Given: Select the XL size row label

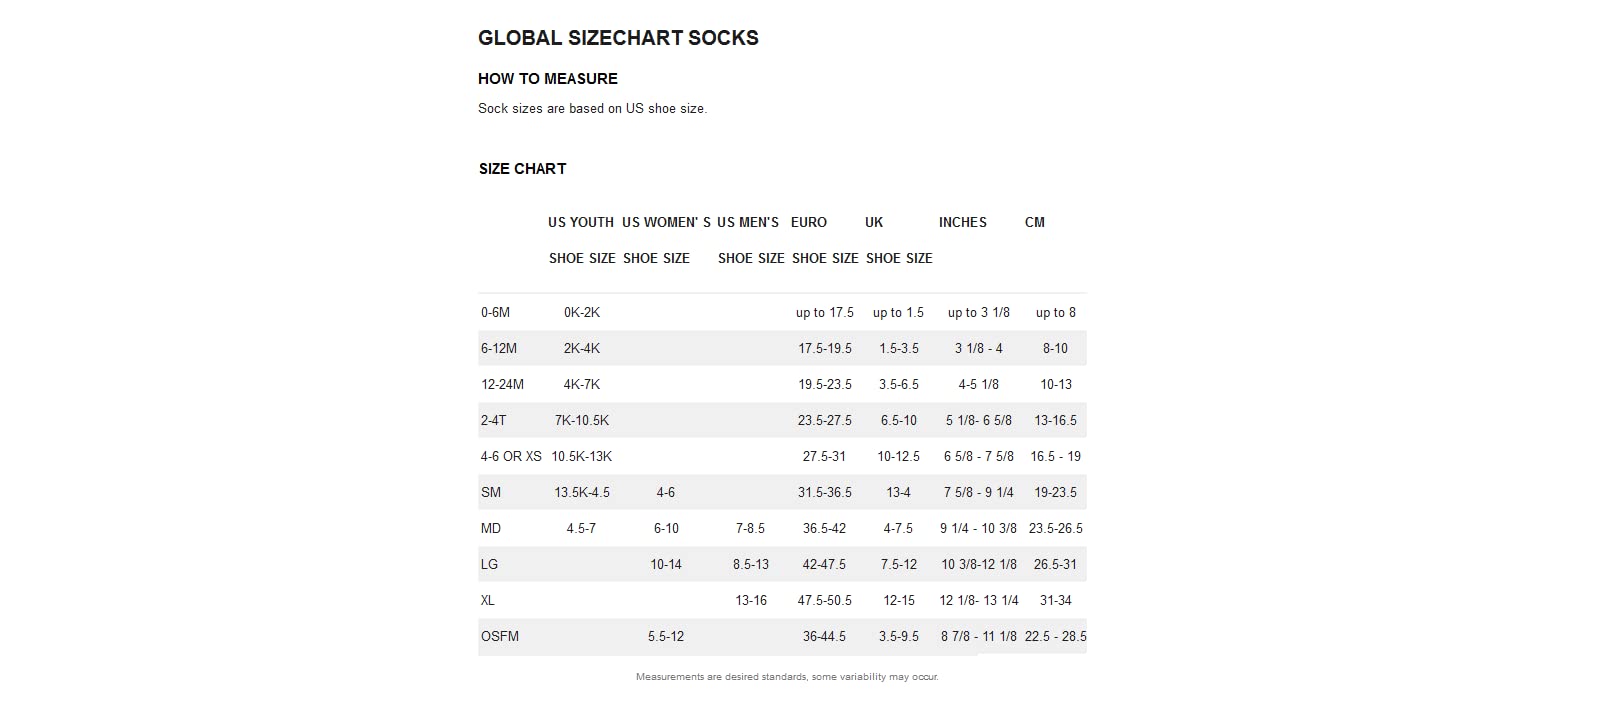Looking at the screenshot, I should pyautogui.click(x=488, y=601).
